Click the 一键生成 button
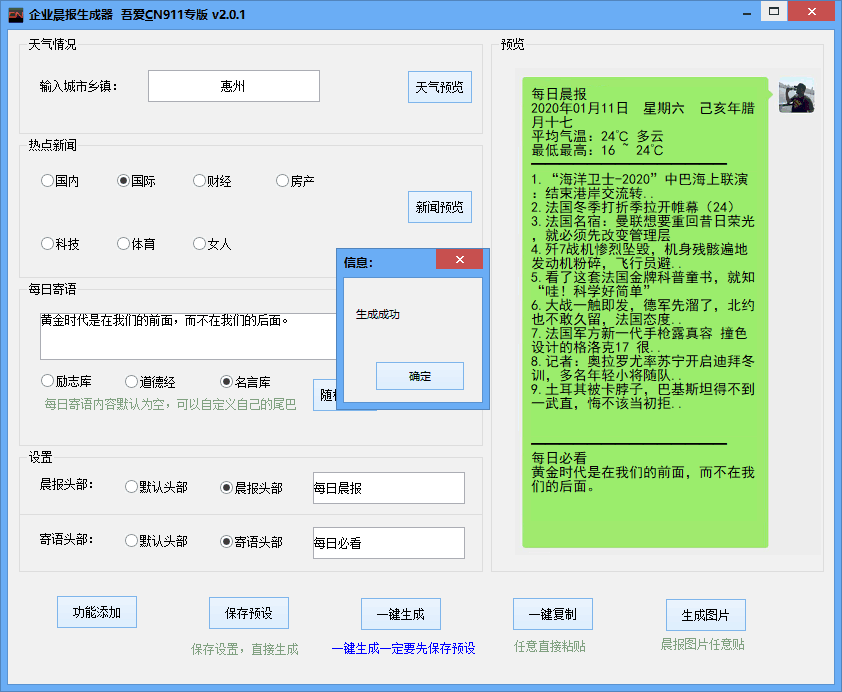Screen dimensions: 842x692 [401, 614]
